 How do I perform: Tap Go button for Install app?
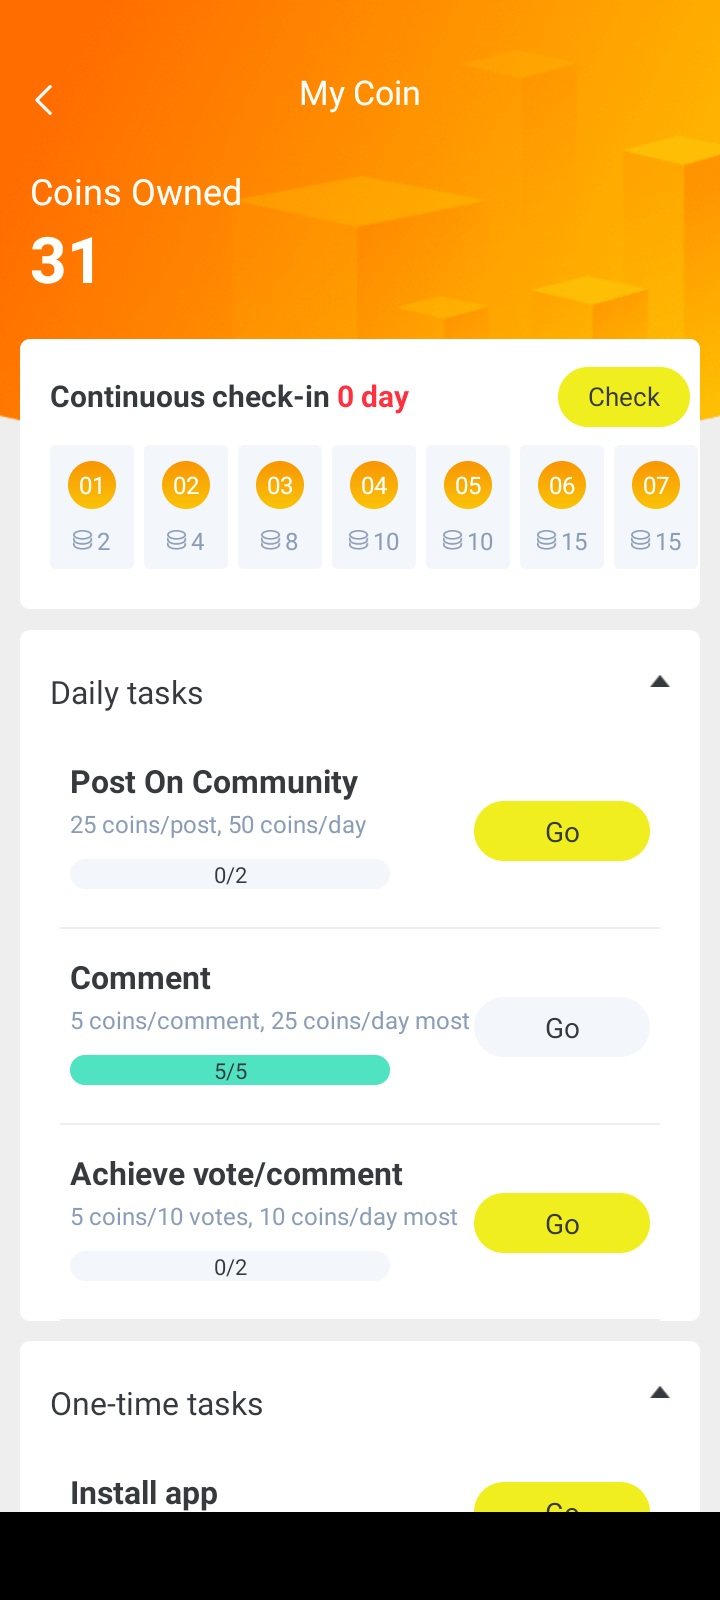click(562, 1499)
